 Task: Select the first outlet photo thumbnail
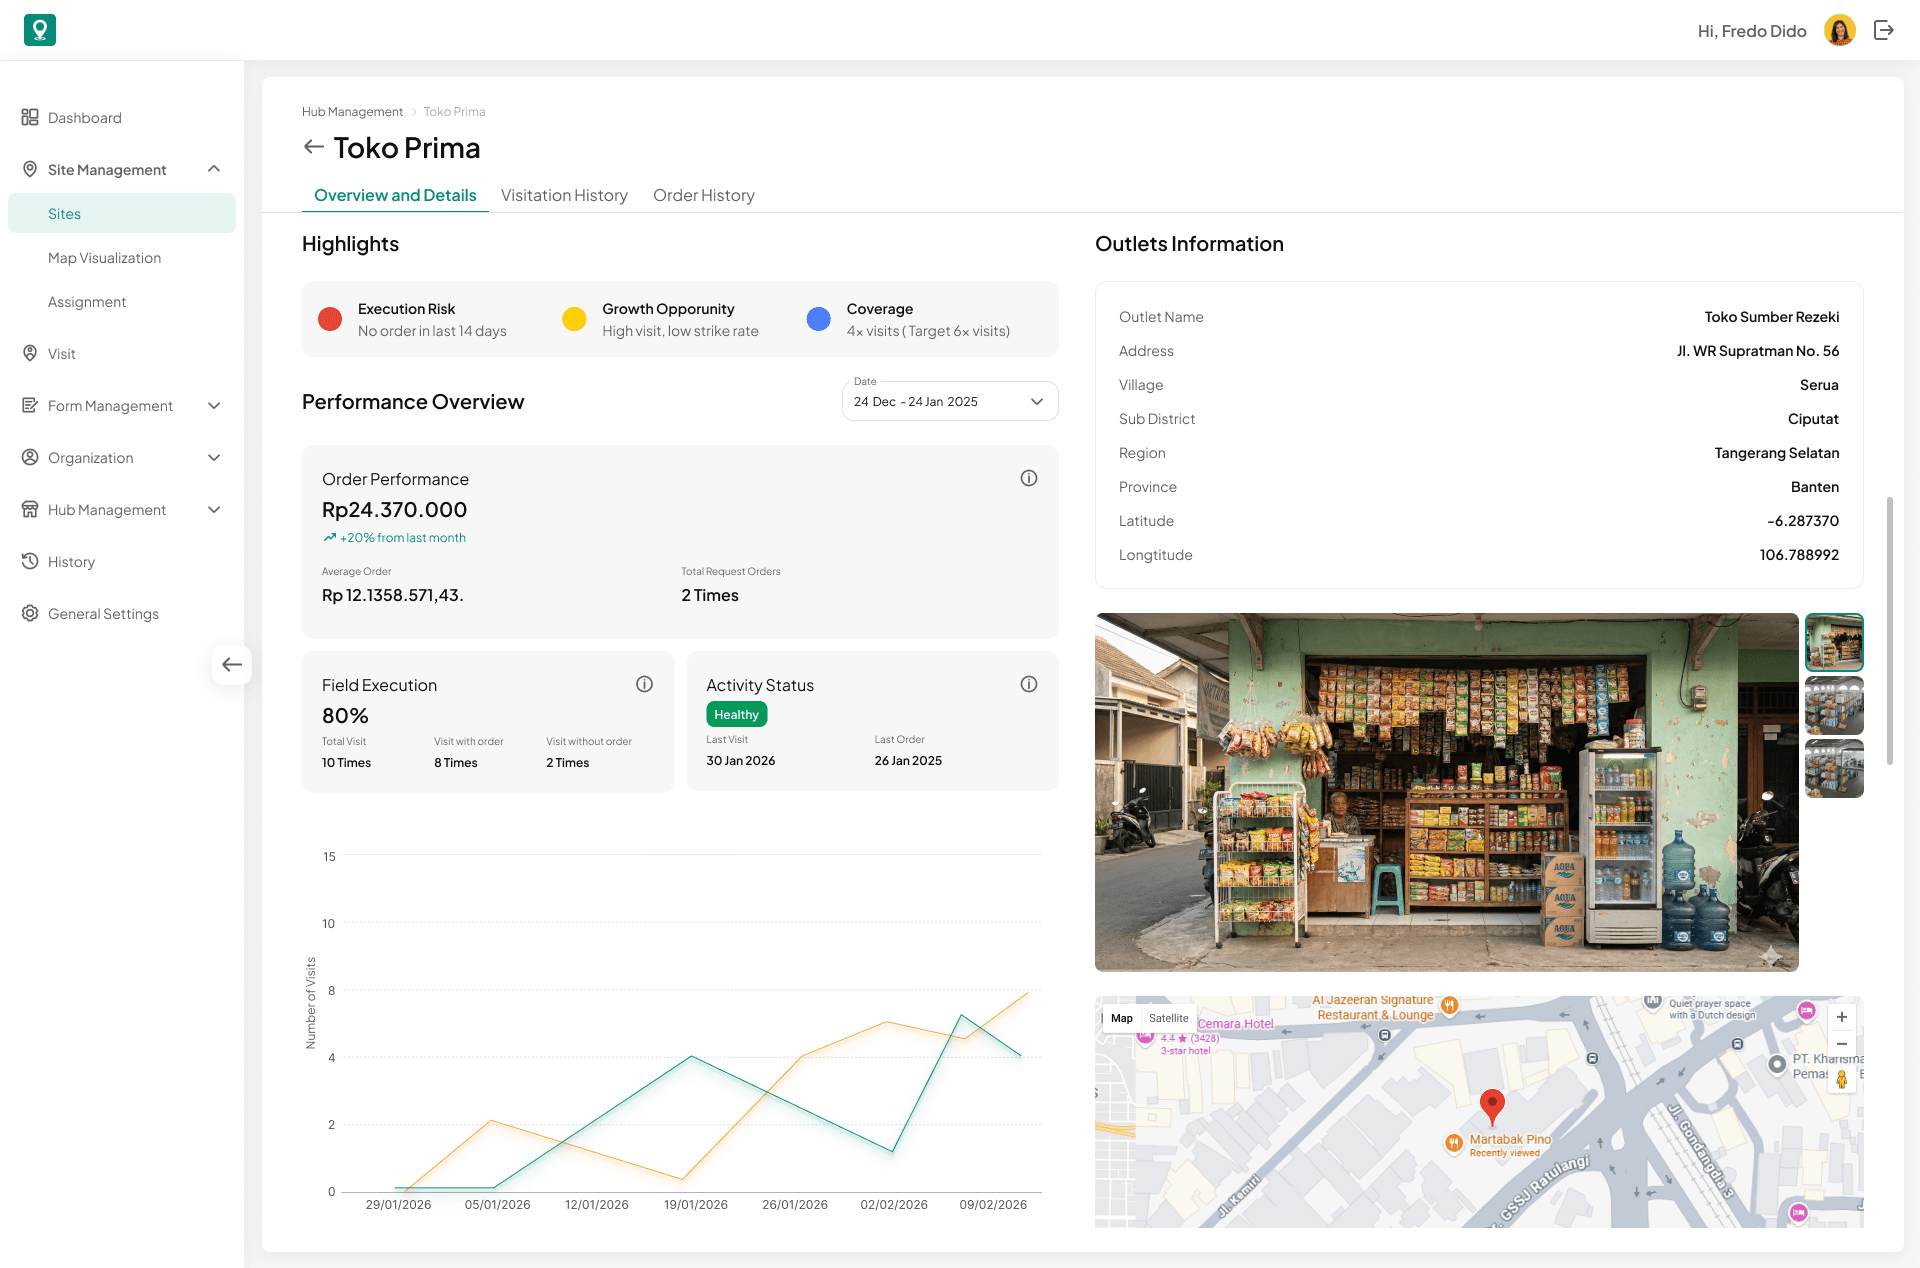(x=1834, y=642)
